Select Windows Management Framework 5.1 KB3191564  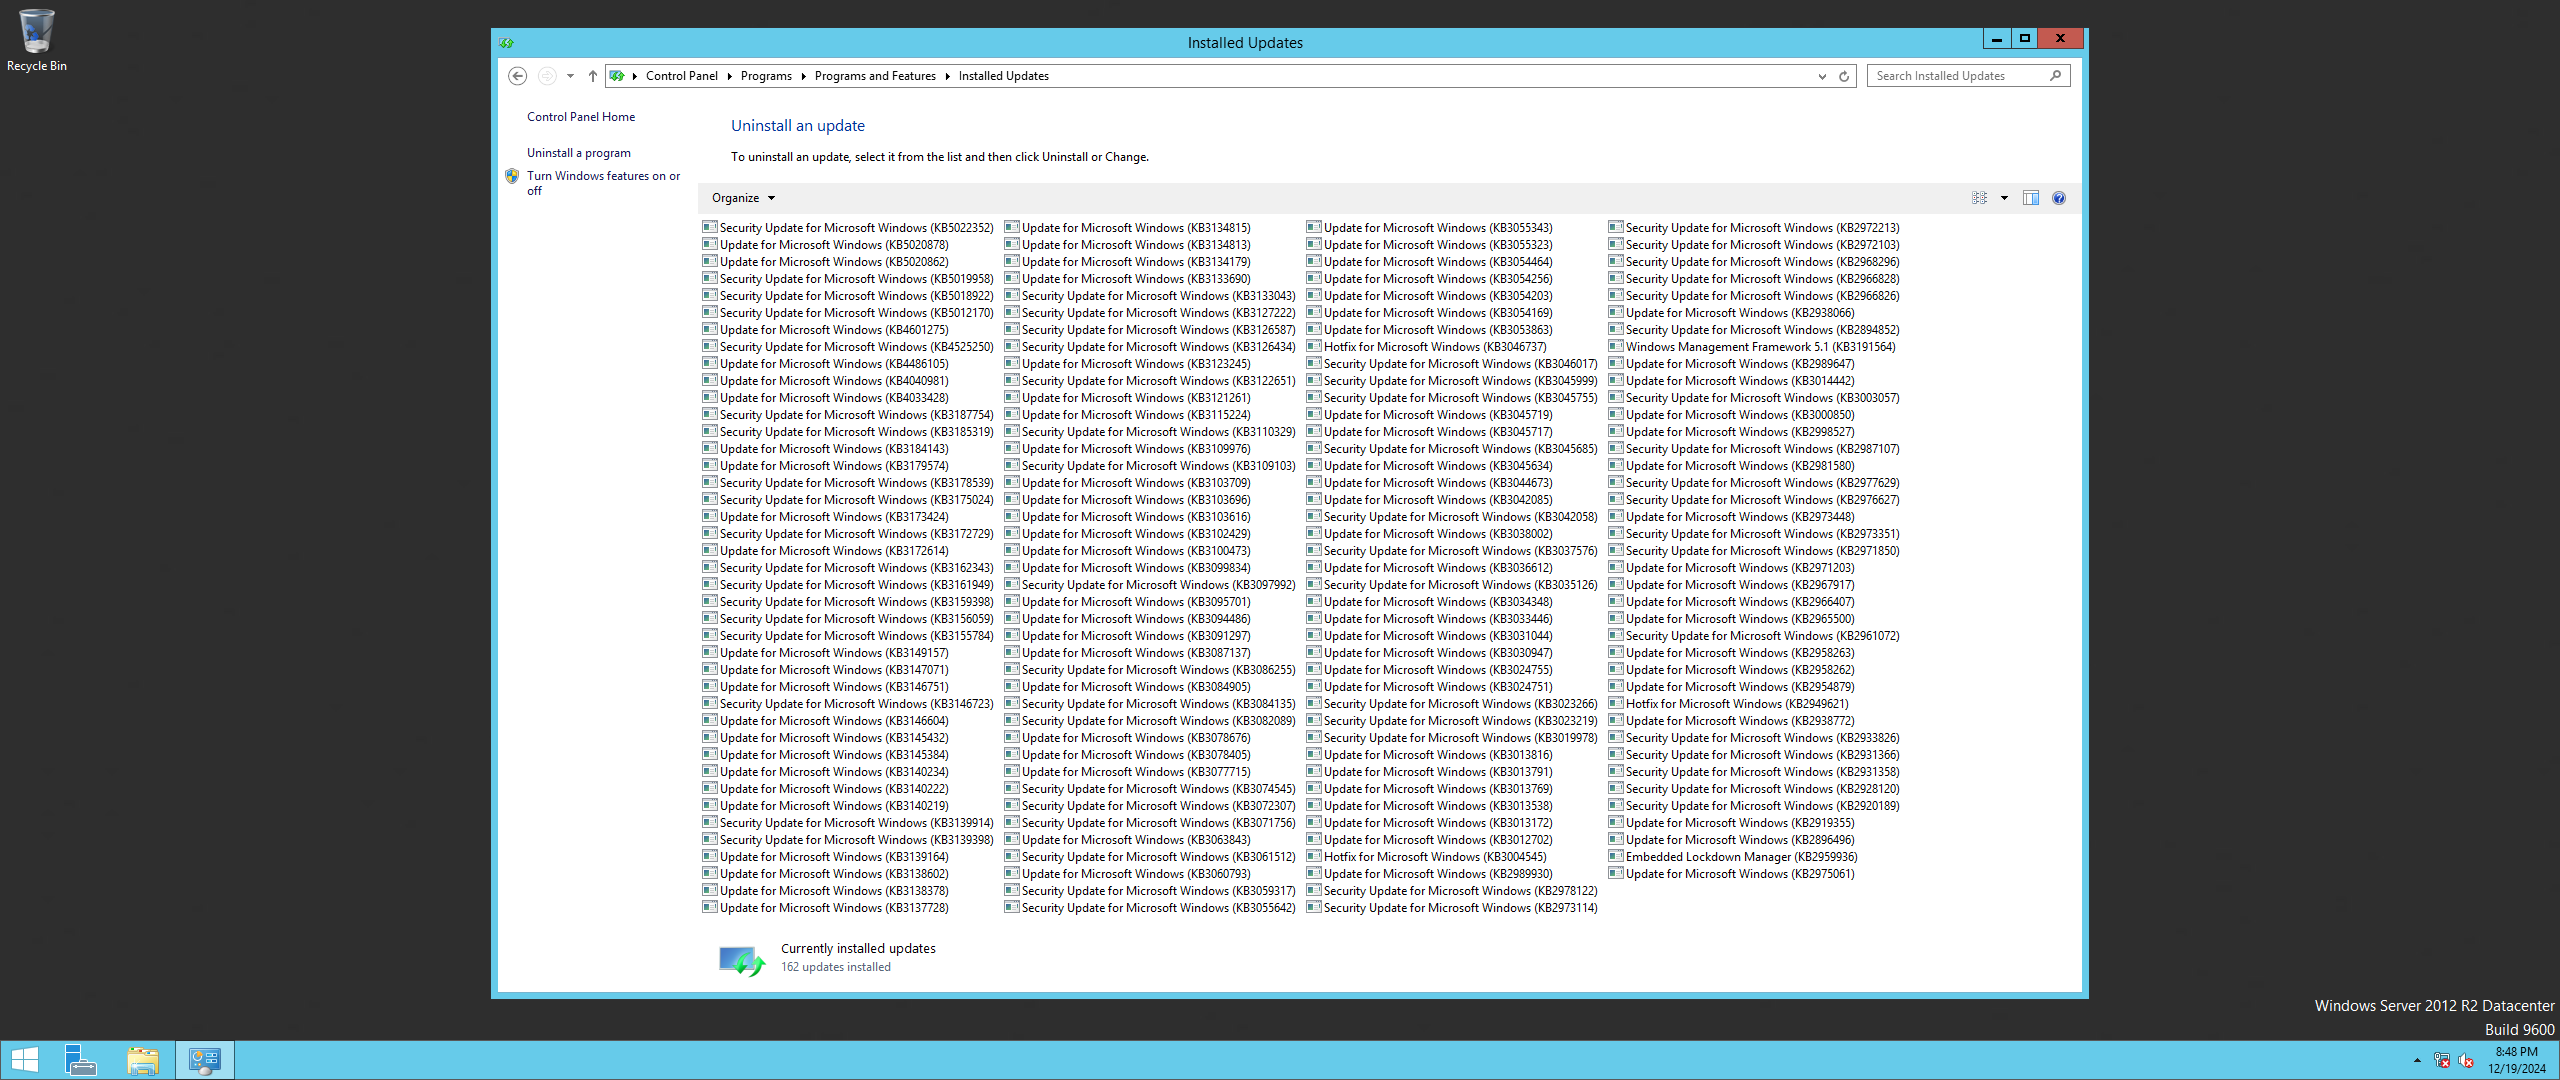click(x=1752, y=347)
